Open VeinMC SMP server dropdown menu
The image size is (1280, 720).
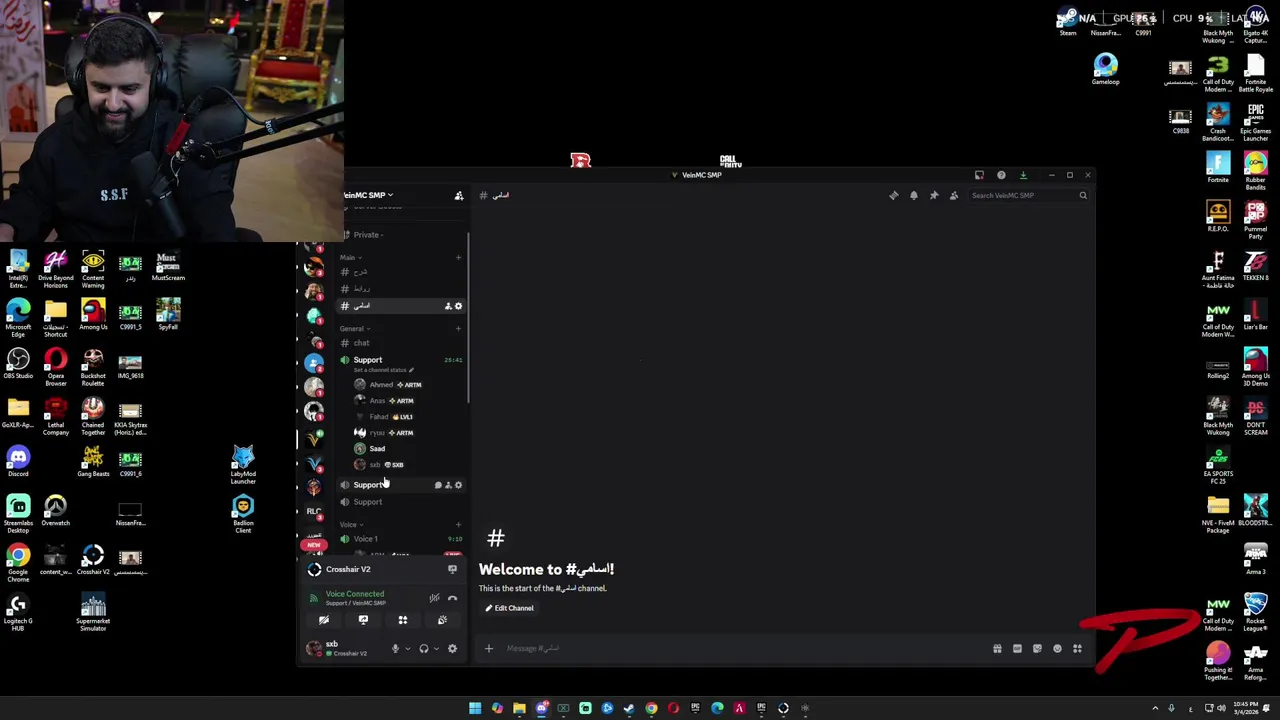[368, 196]
